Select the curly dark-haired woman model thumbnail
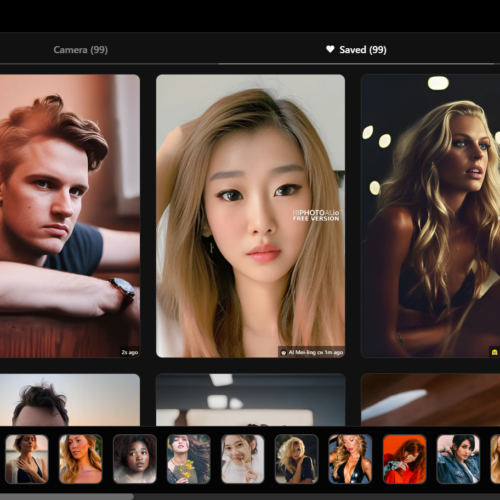Viewport: 500px width, 500px height. pyautogui.click(x=135, y=459)
